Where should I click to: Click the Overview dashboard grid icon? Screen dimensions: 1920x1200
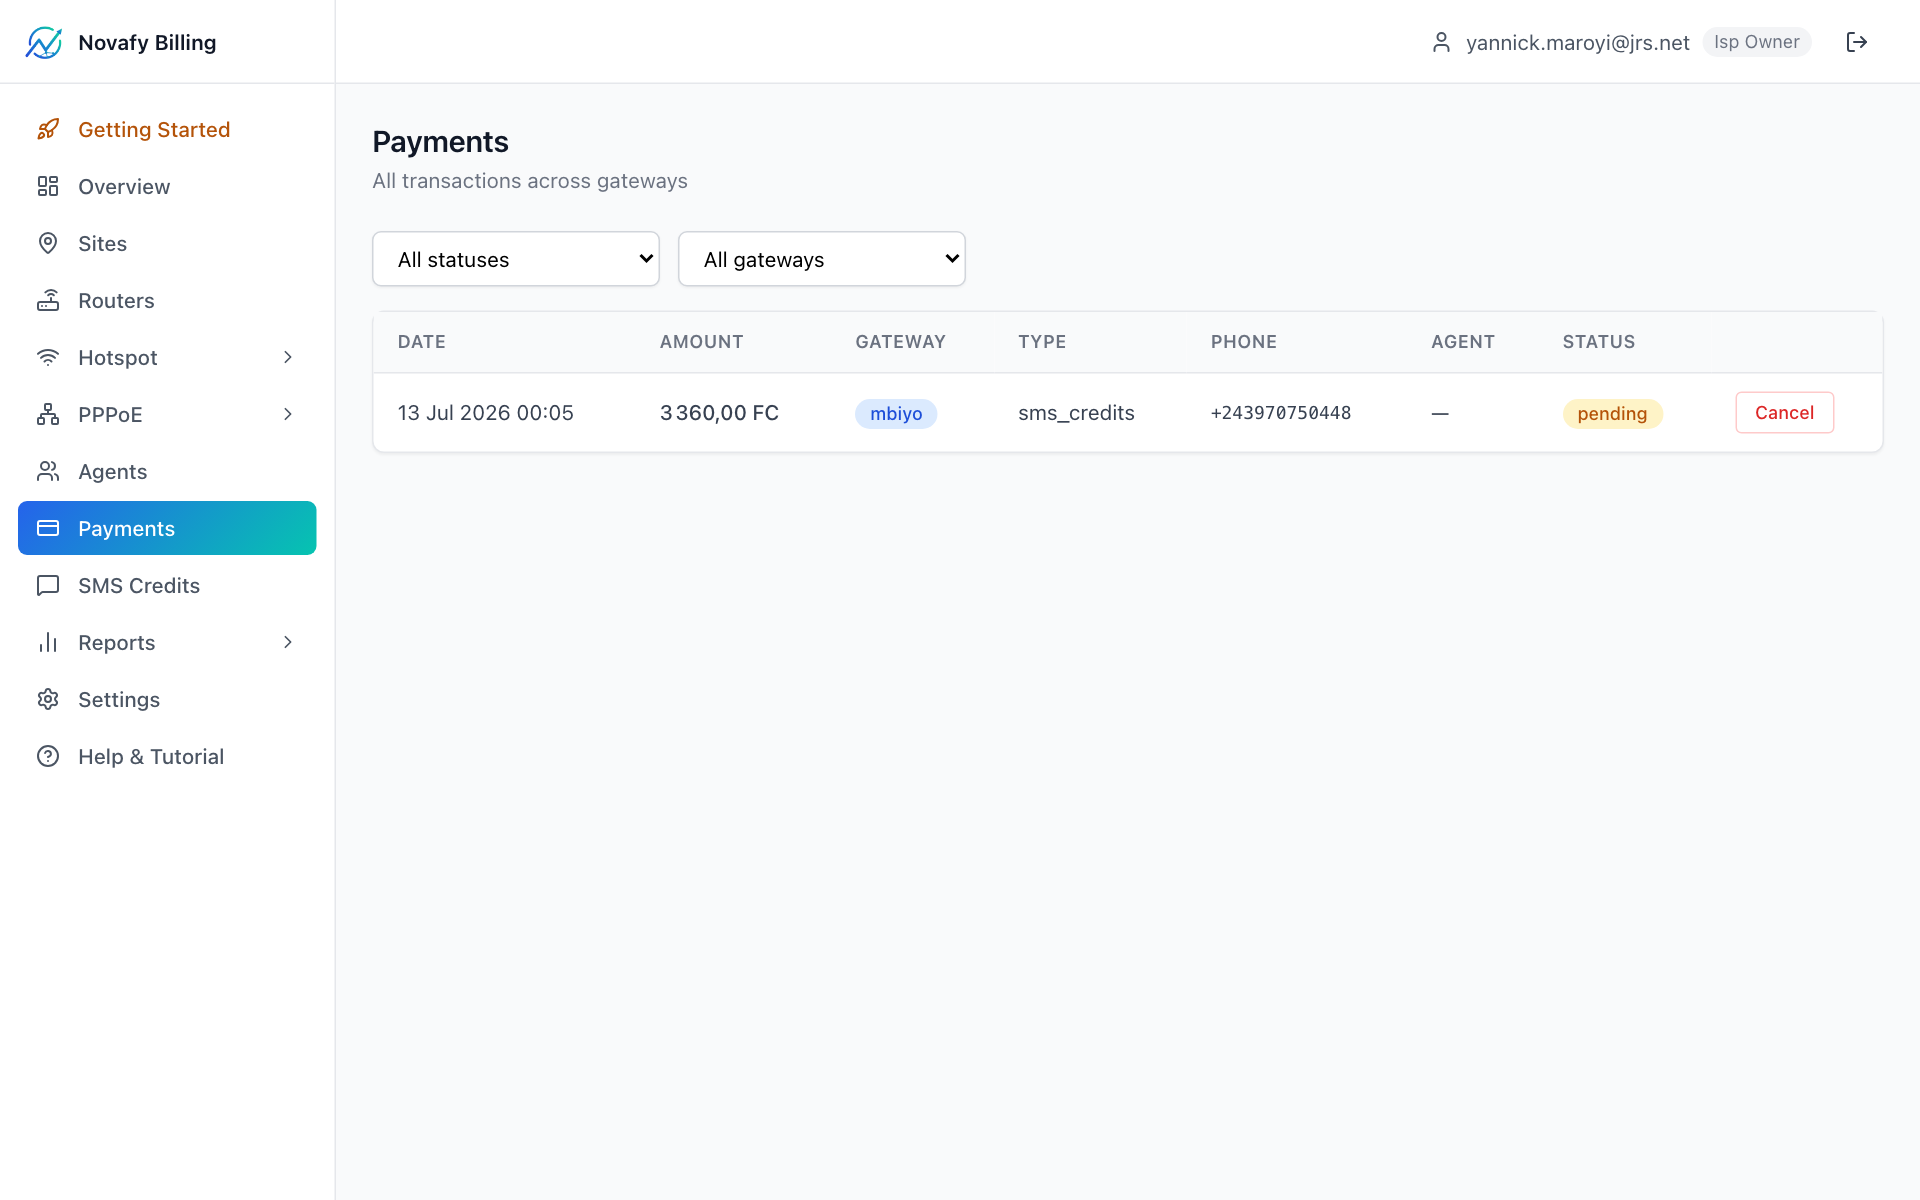[x=48, y=186]
